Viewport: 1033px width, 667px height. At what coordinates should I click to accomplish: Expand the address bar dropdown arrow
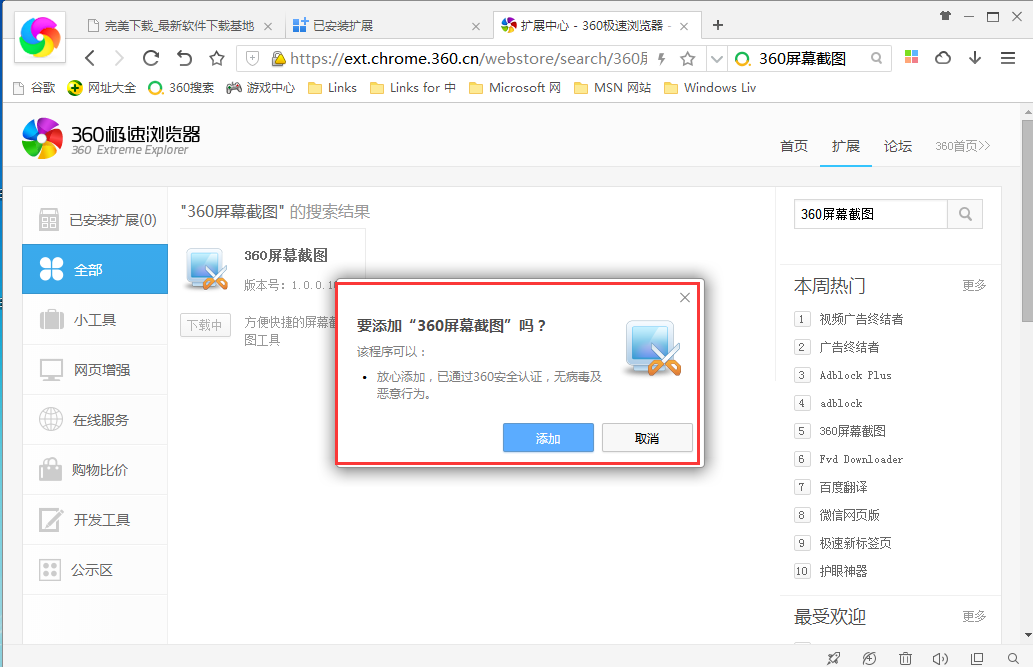coord(717,59)
